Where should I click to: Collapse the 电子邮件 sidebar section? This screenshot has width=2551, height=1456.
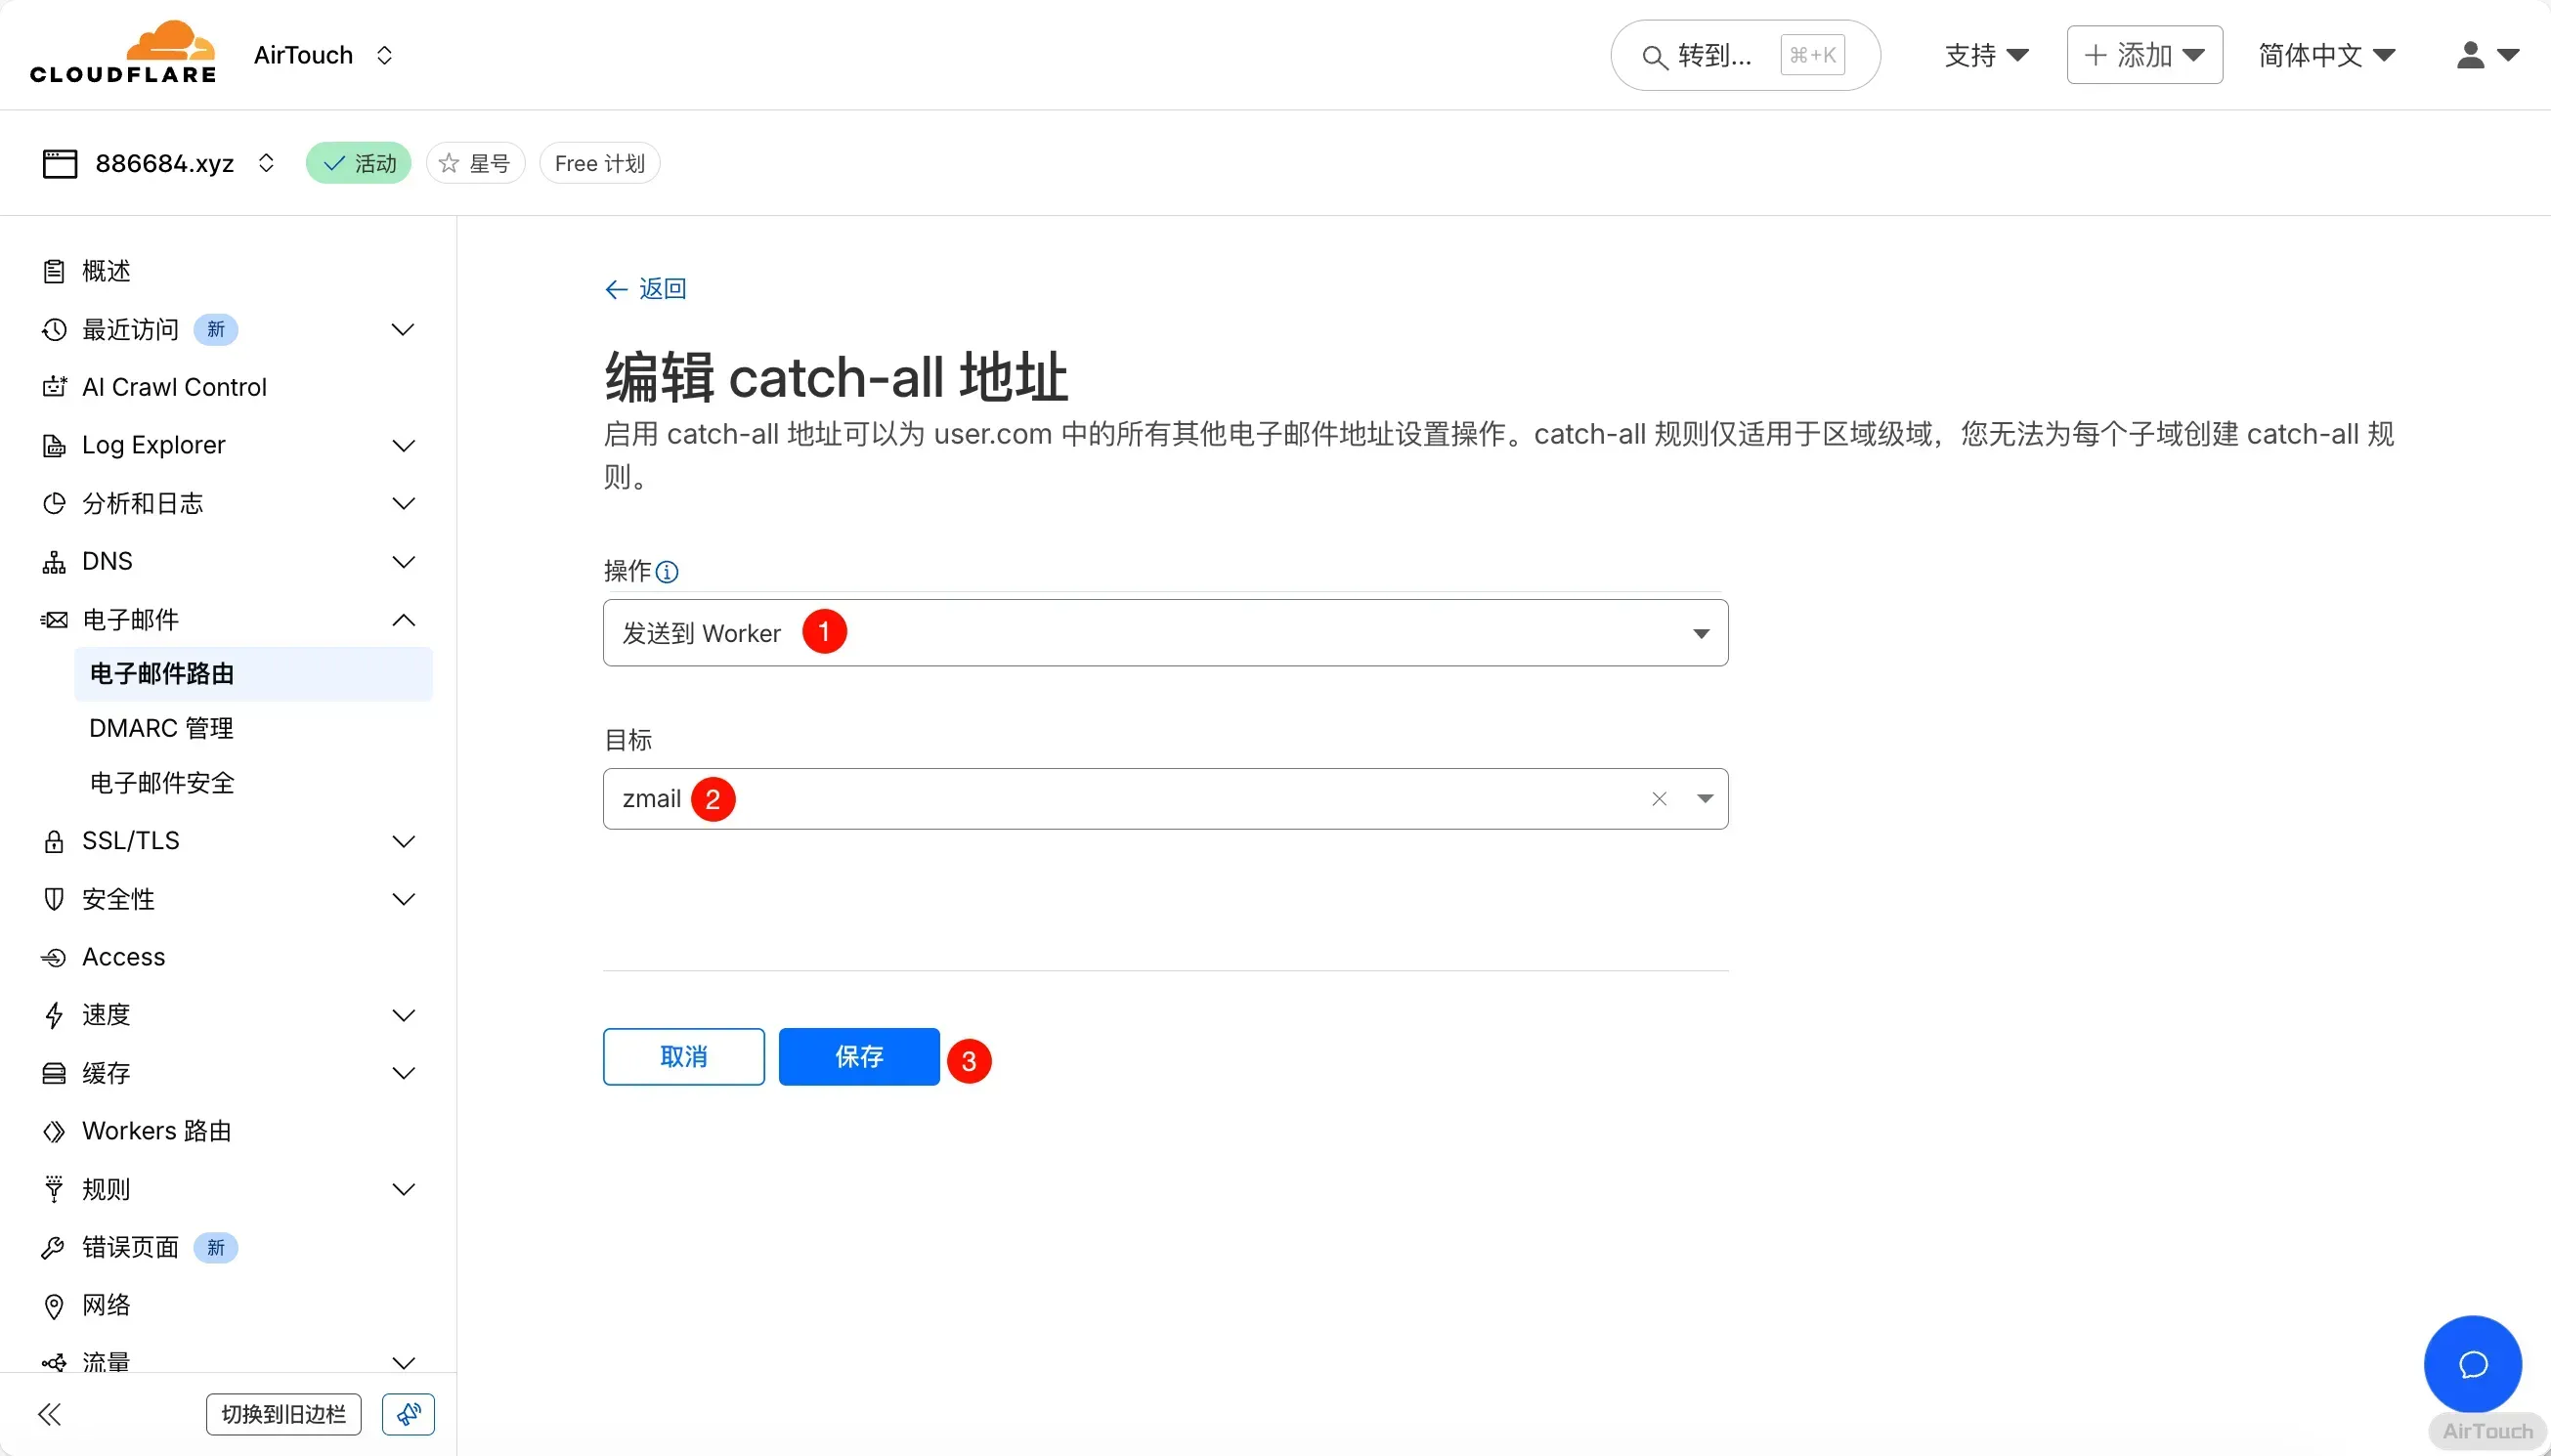point(403,620)
